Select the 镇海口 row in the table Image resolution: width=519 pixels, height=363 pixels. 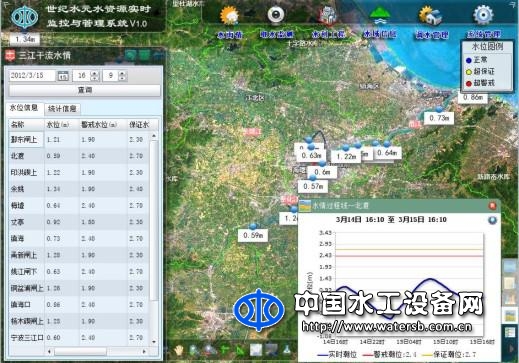[79, 305]
